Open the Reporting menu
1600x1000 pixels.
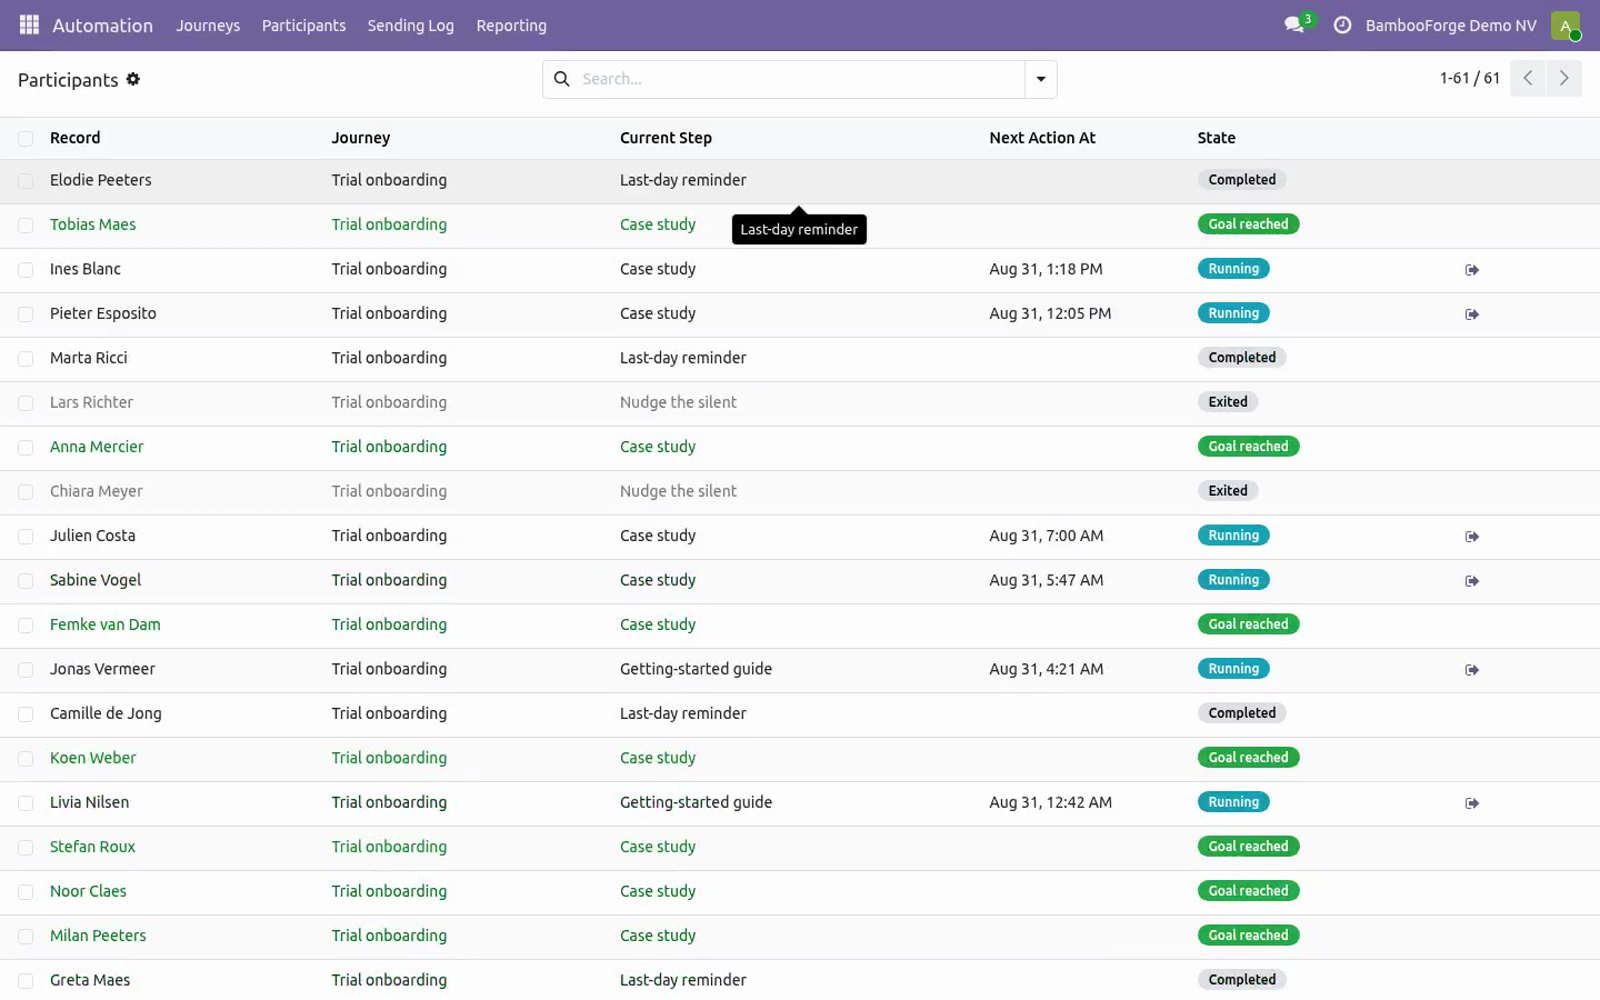pos(511,25)
